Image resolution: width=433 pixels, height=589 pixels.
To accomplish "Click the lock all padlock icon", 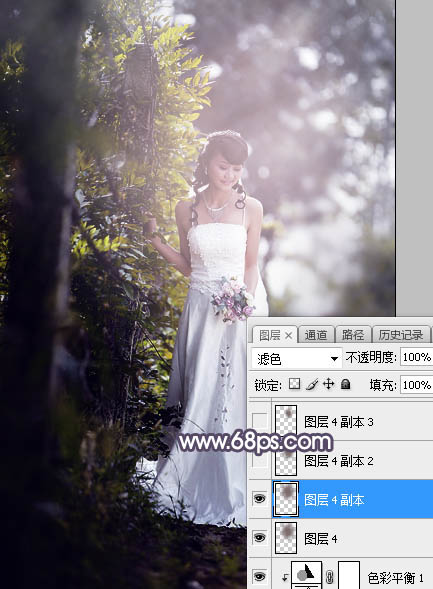I will click(345, 384).
